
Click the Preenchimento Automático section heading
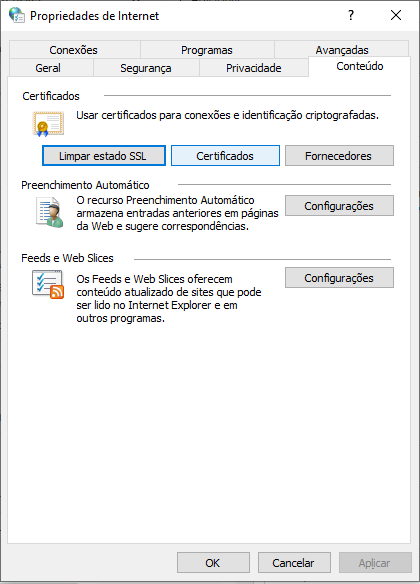85,185
